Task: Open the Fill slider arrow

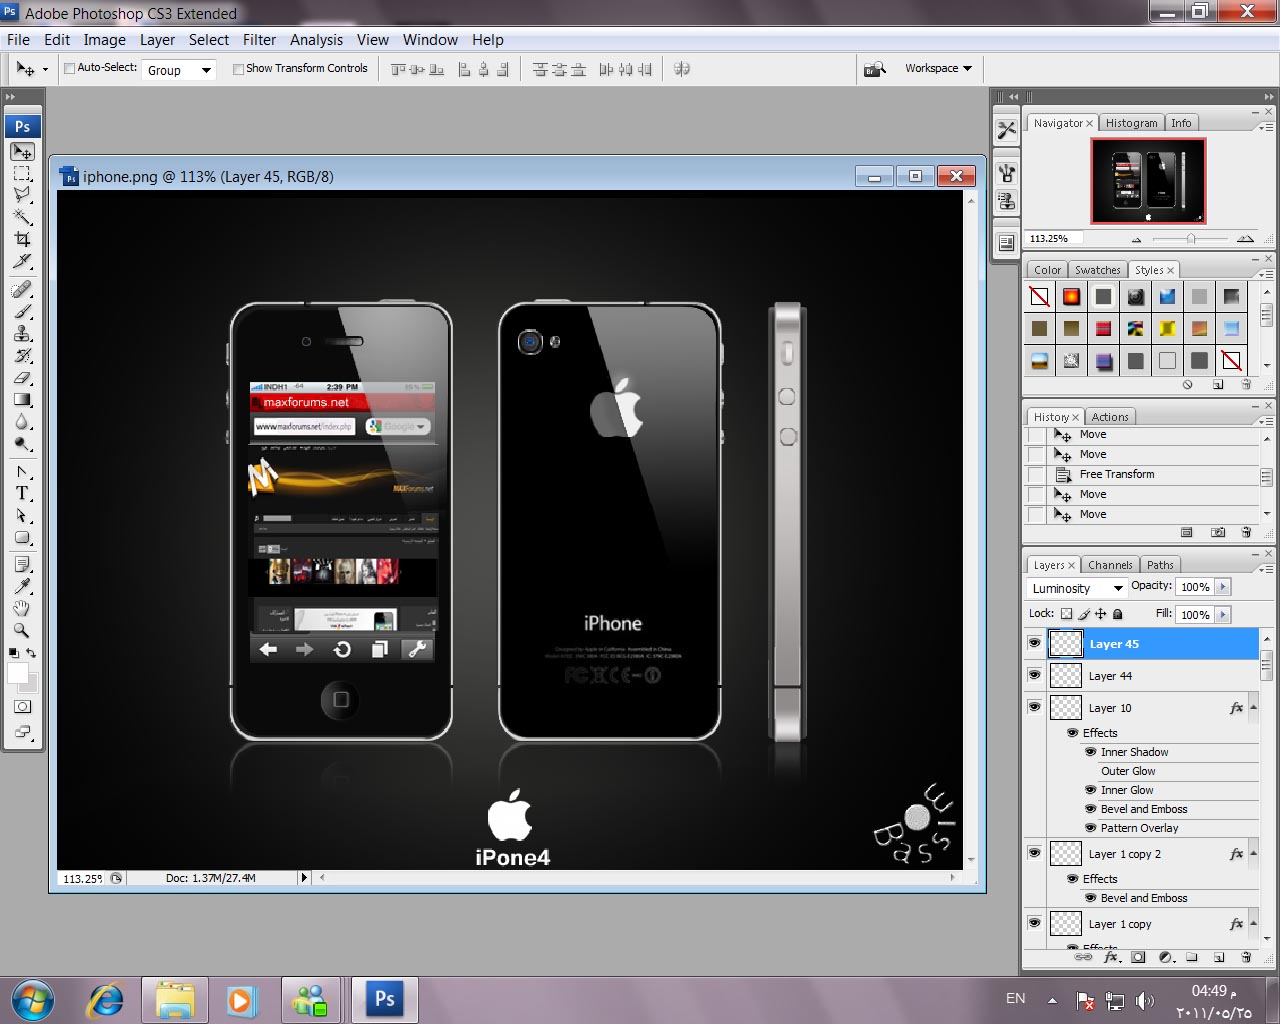Action: pyautogui.click(x=1223, y=615)
